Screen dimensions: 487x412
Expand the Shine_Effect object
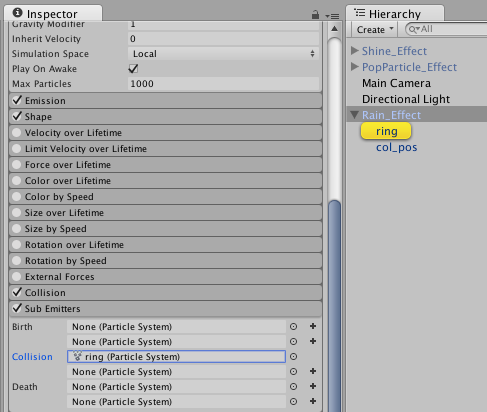[355, 51]
